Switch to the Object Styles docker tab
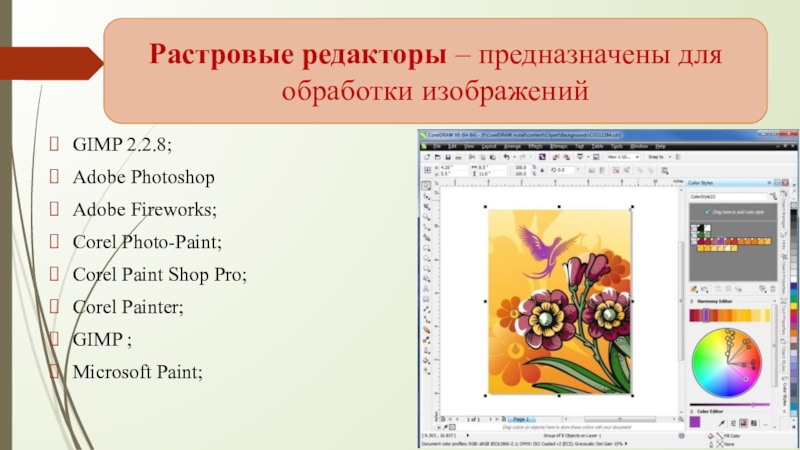 pos(785,354)
